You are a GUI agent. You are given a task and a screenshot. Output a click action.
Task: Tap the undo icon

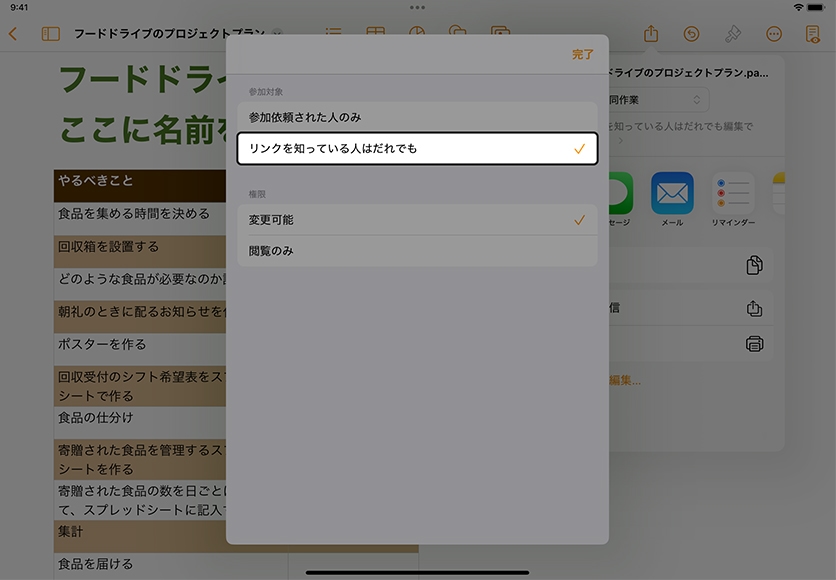[x=691, y=34]
